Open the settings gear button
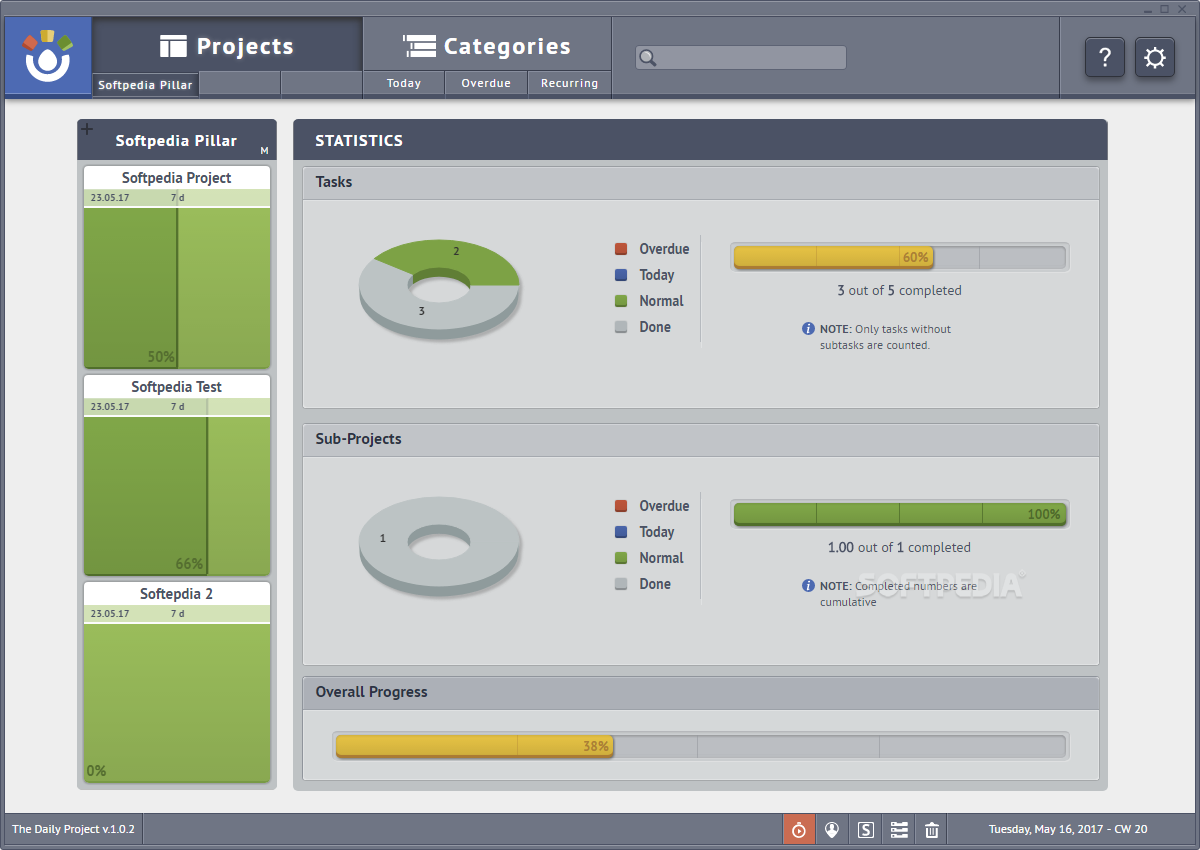The height and width of the screenshot is (850, 1200). pos(1155,57)
